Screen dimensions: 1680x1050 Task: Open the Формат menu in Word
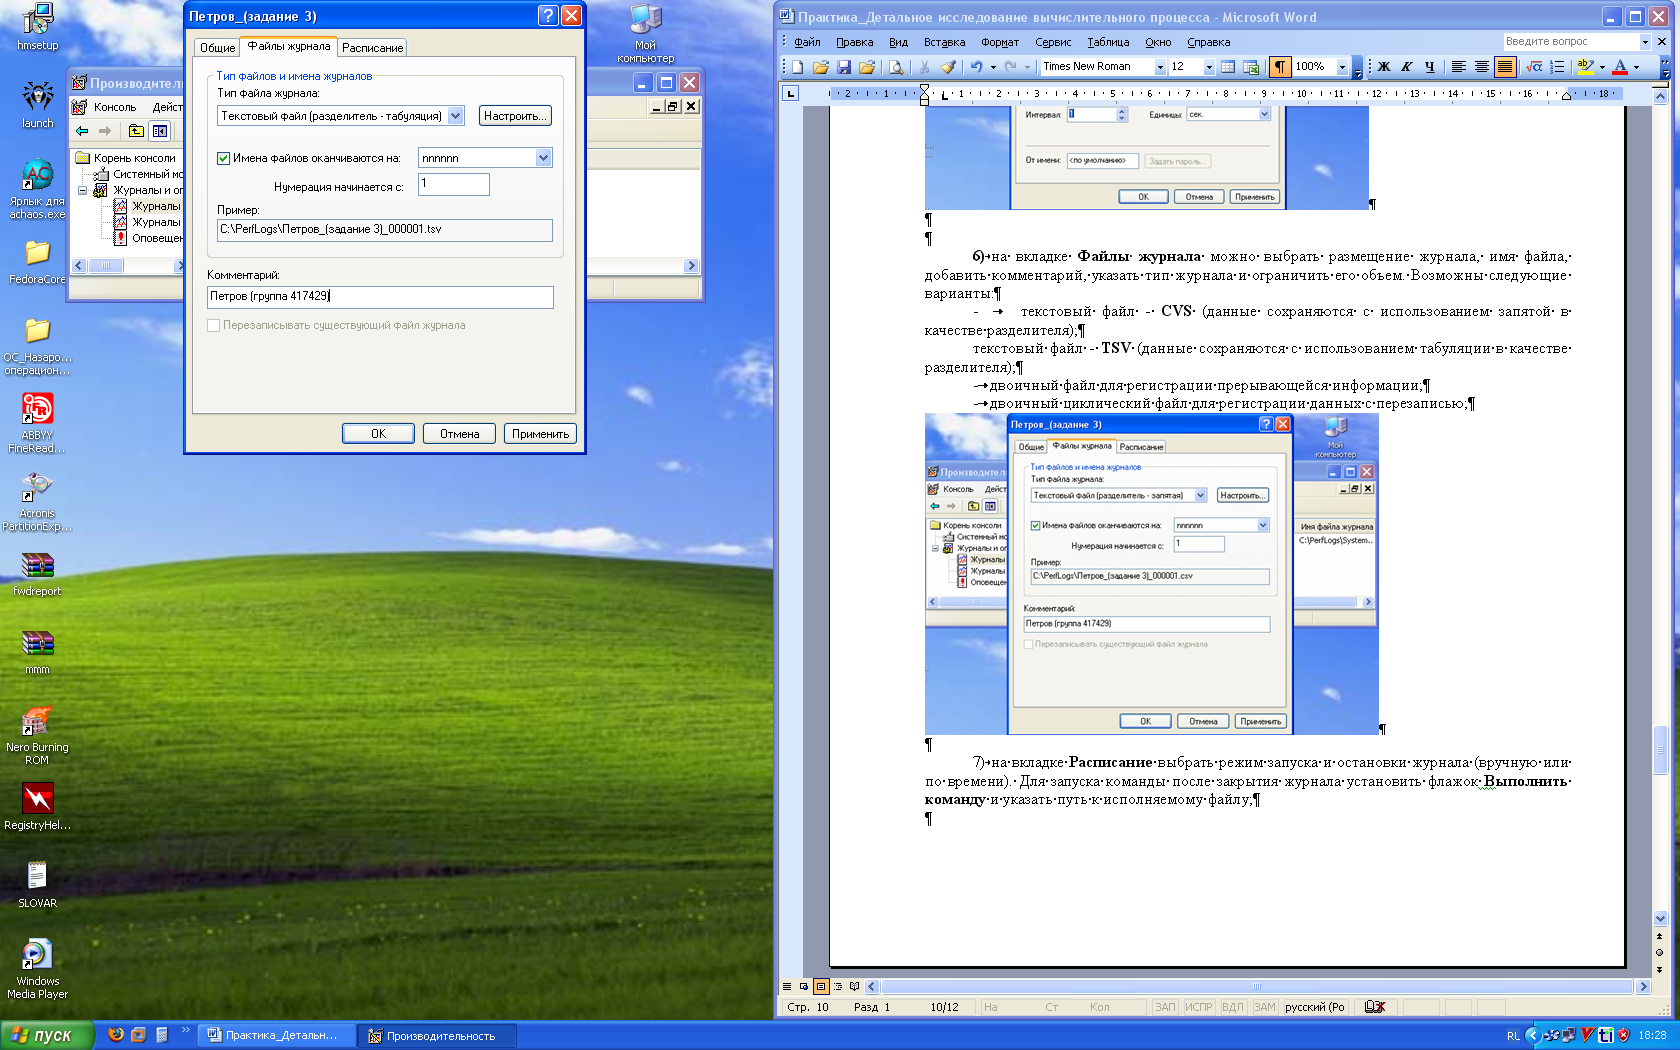(1000, 42)
